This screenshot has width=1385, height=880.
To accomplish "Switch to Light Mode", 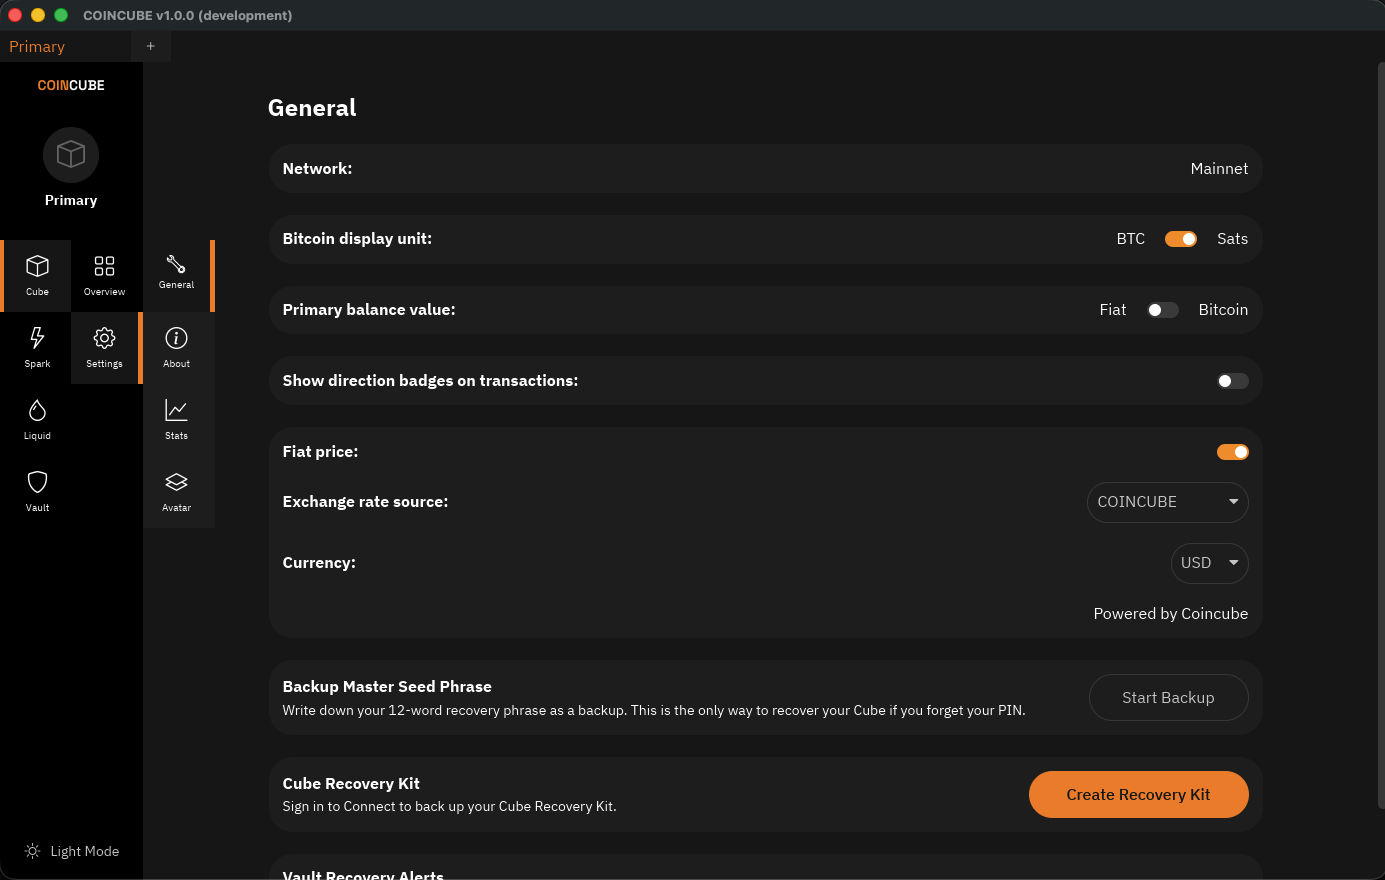I will pyautogui.click(x=72, y=851).
